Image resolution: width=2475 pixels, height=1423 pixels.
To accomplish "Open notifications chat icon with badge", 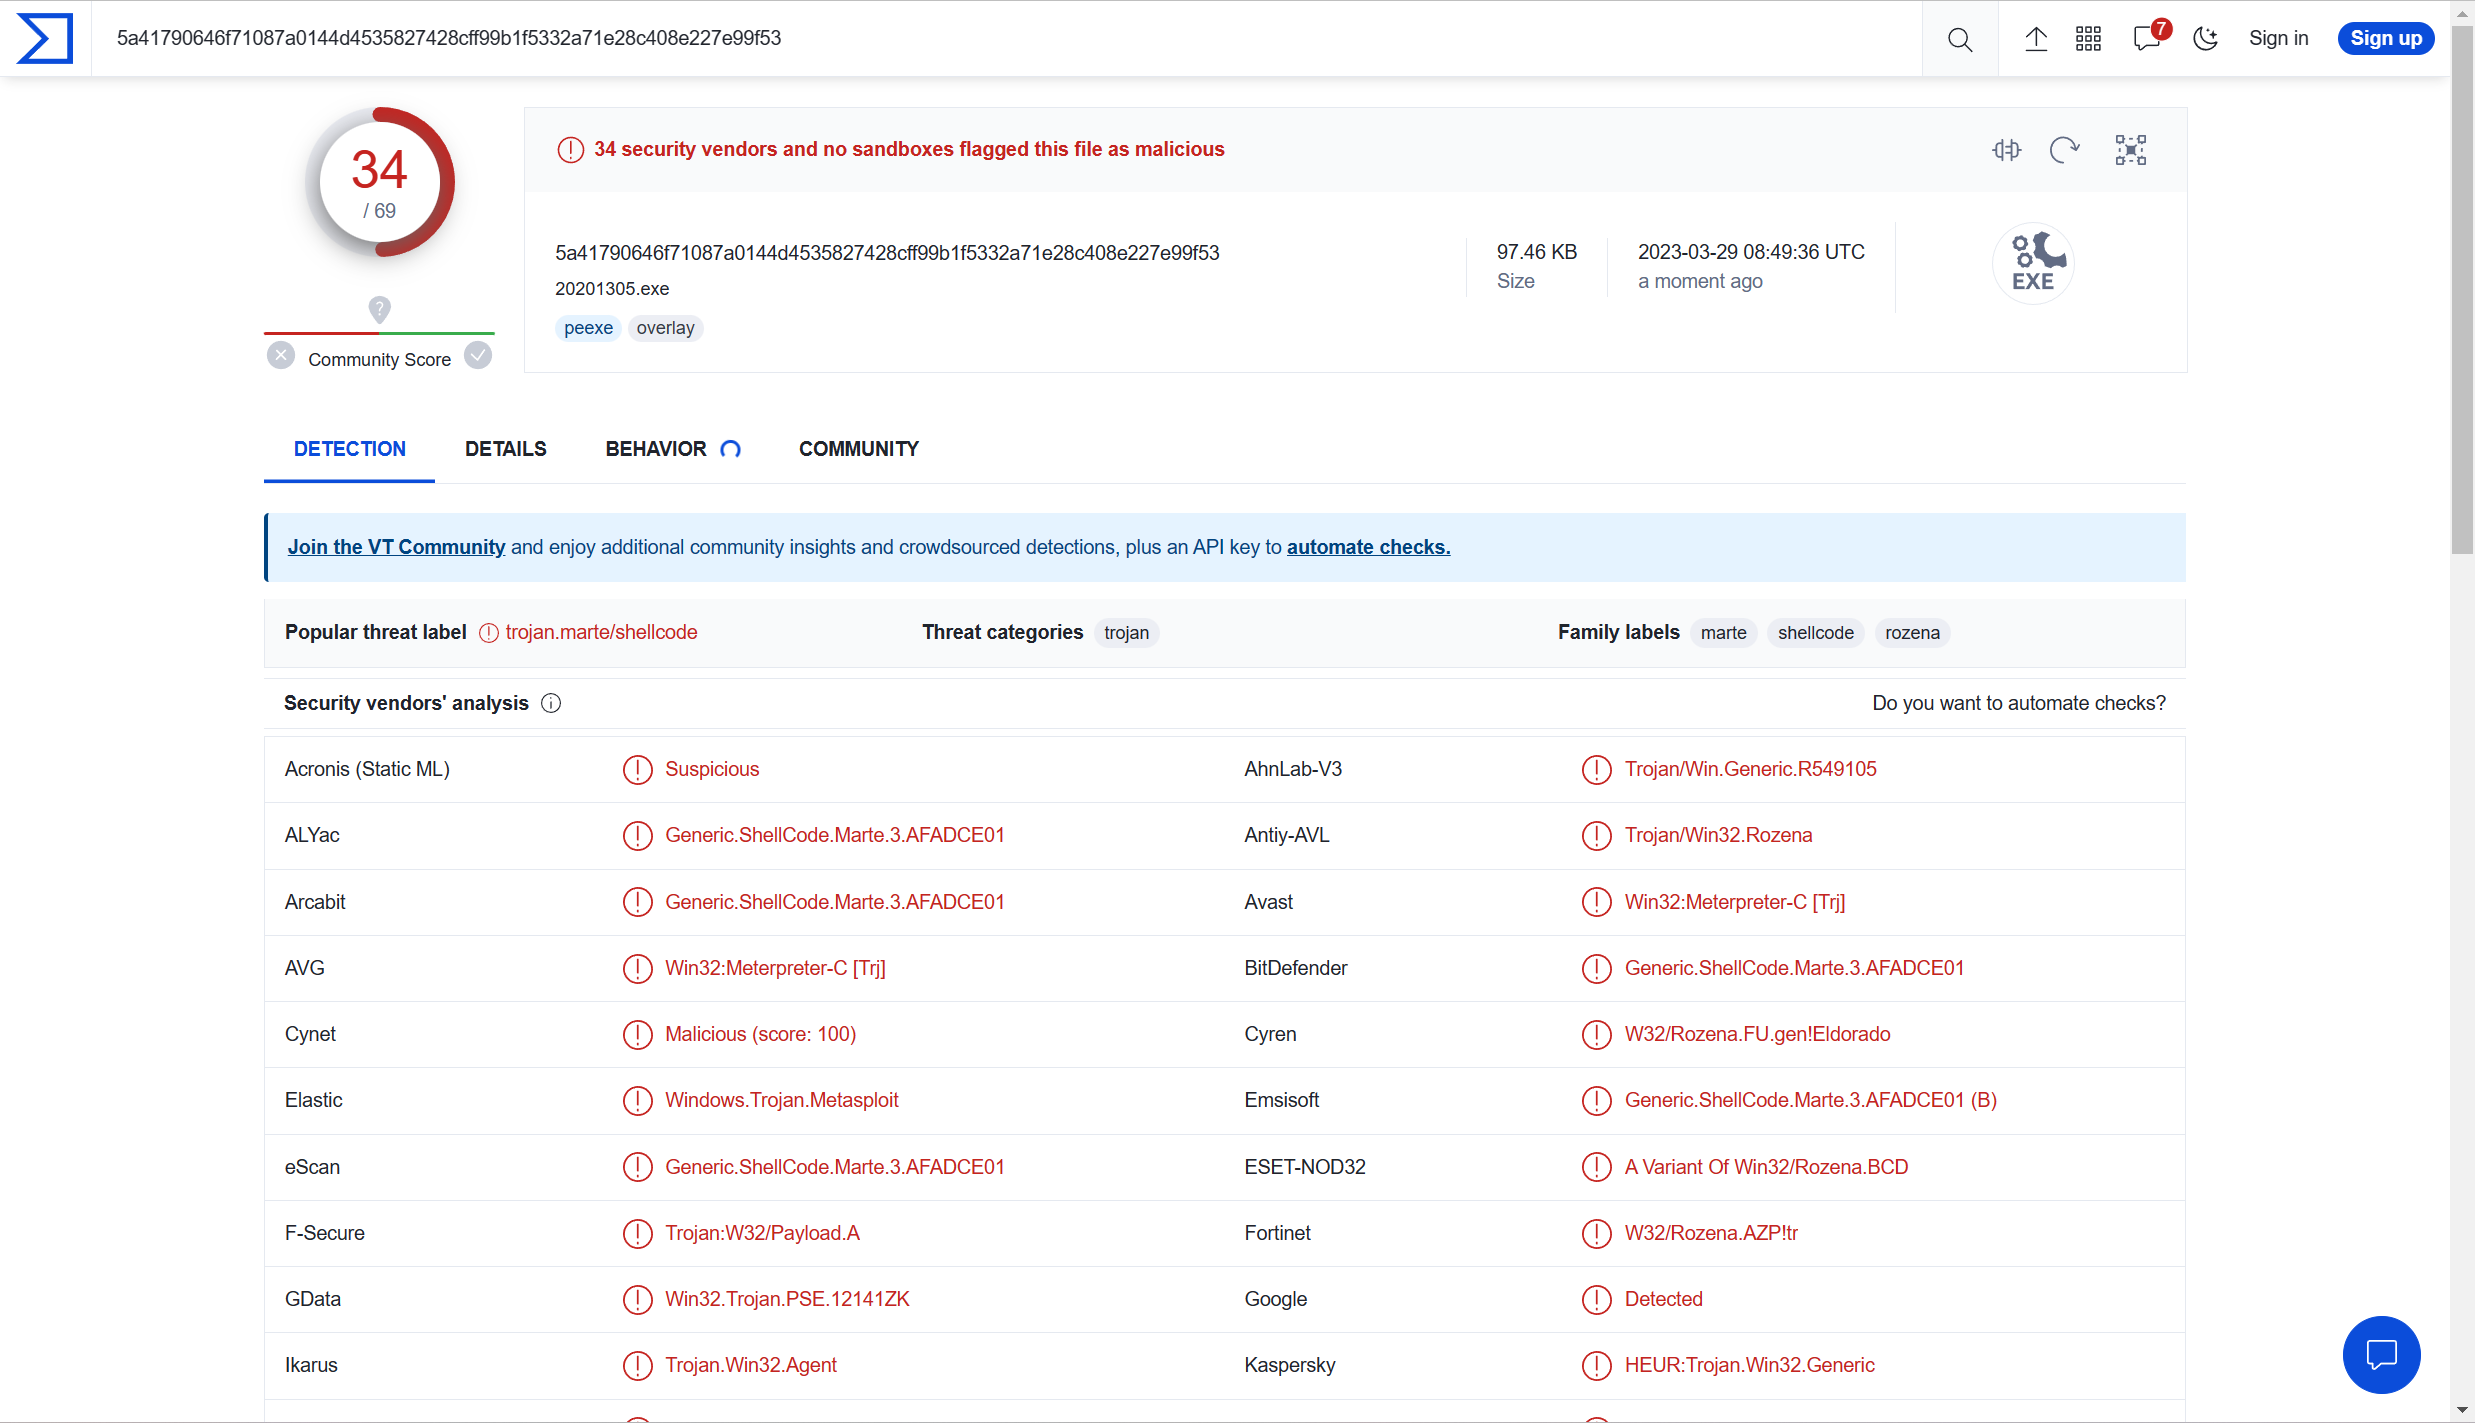I will click(x=2146, y=39).
